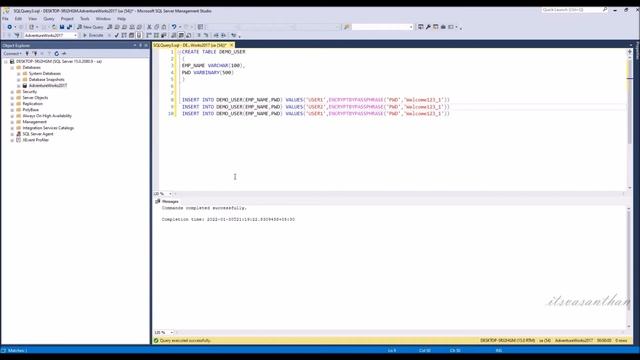Image resolution: width=640 pixels, height=360 pixels.
Task: Click the Find in Files icon
Action: [347, 27]
